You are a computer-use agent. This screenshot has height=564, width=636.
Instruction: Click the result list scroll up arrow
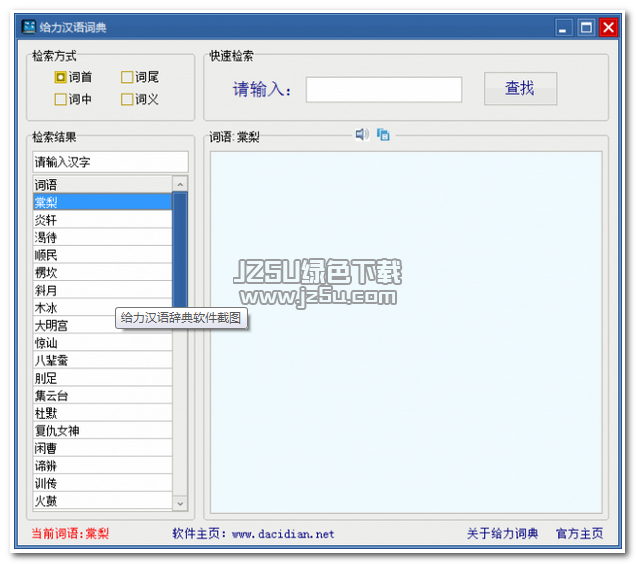(180, 185)
